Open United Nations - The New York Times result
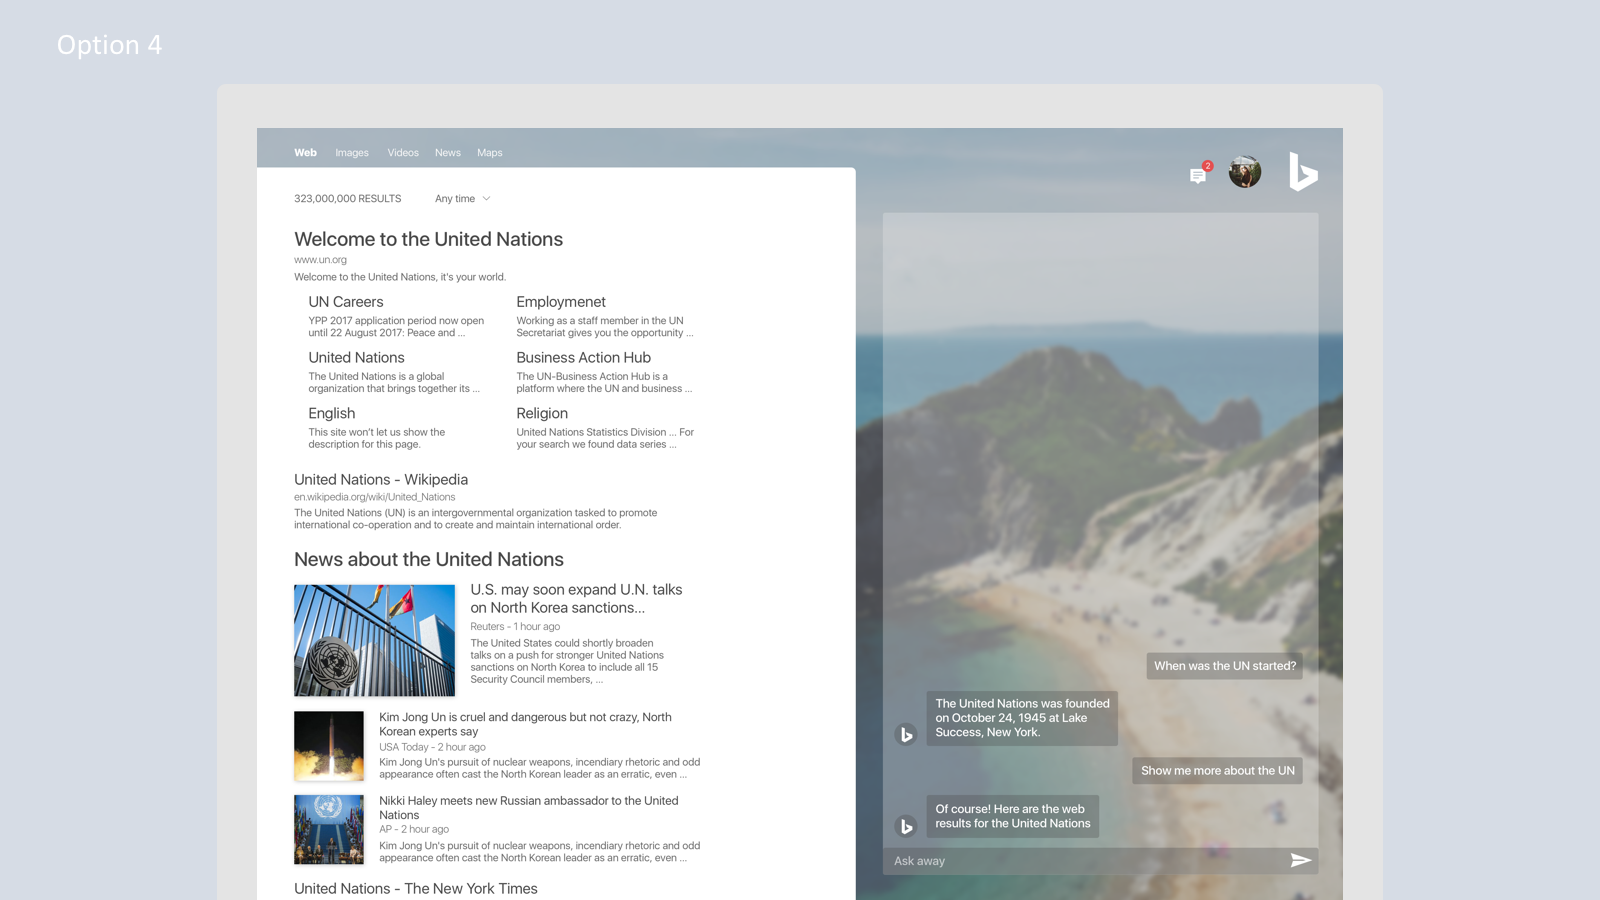The image size is (1600, 900). pyautogui.click(x=416, y=889)
